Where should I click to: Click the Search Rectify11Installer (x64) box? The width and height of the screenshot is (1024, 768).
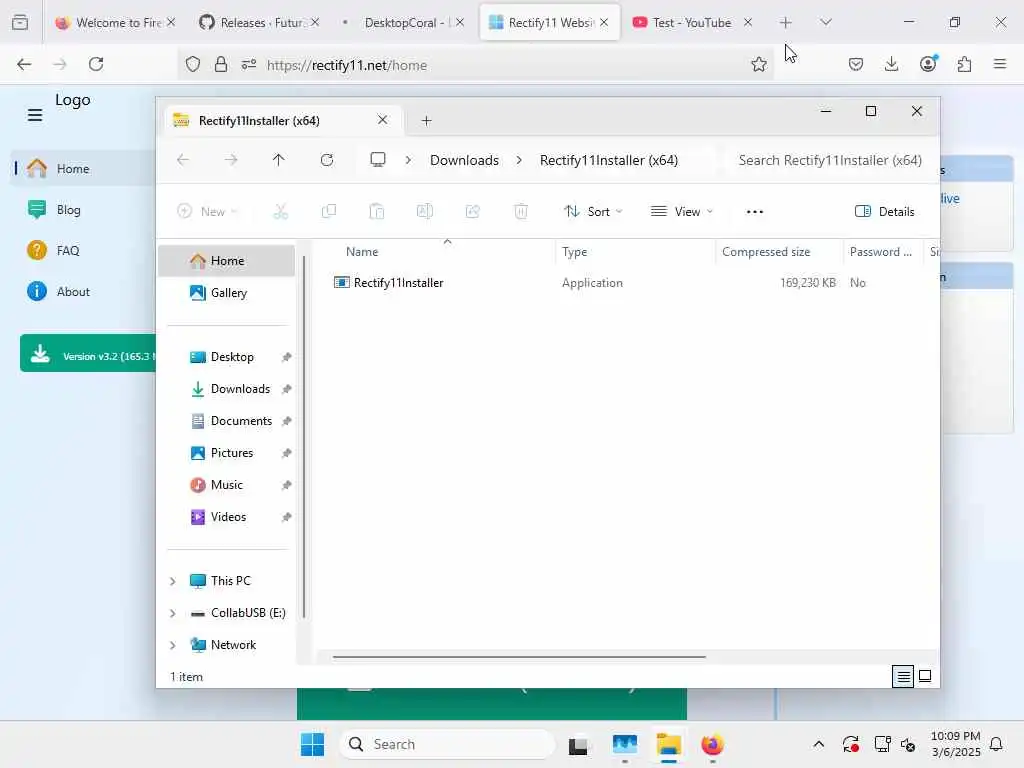829,161
